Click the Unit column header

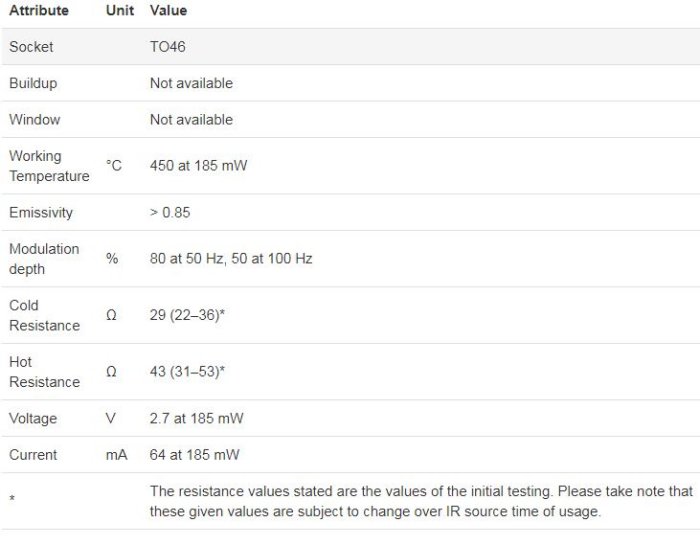pyautogui.click(x=120, y=11)
